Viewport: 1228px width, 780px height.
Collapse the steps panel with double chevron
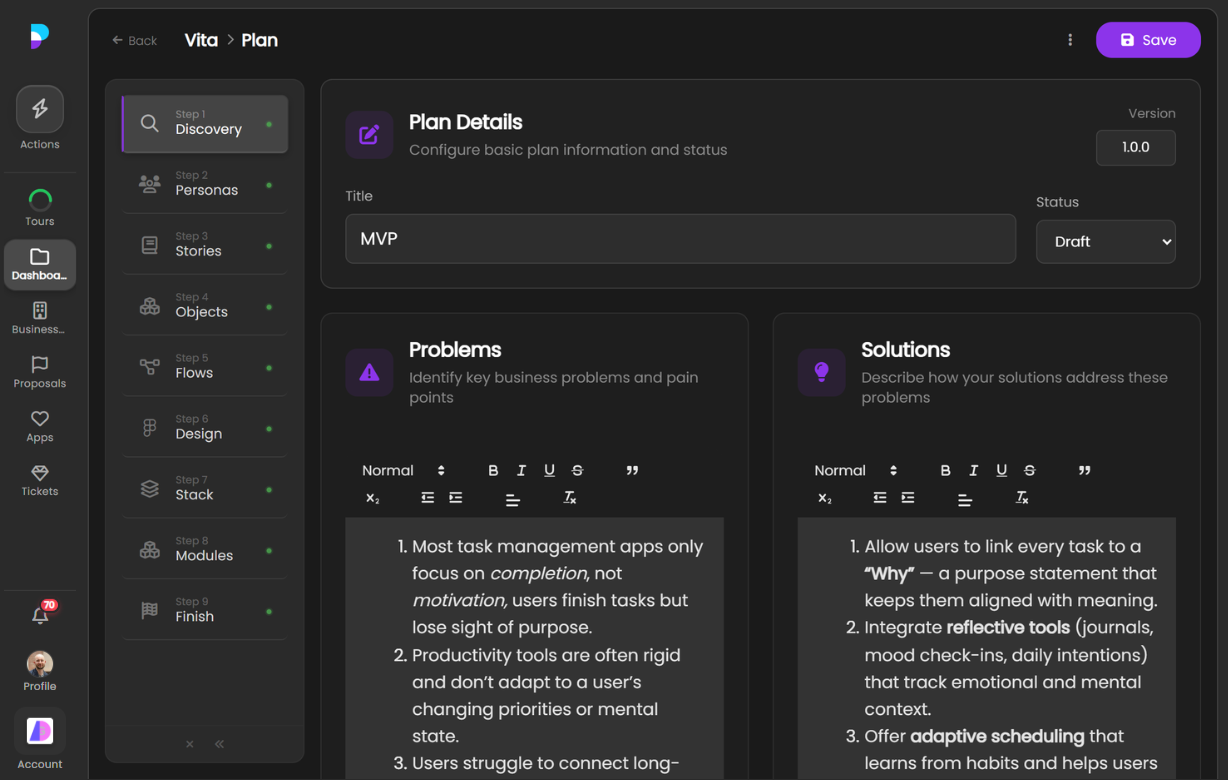[x=219, y=744]
